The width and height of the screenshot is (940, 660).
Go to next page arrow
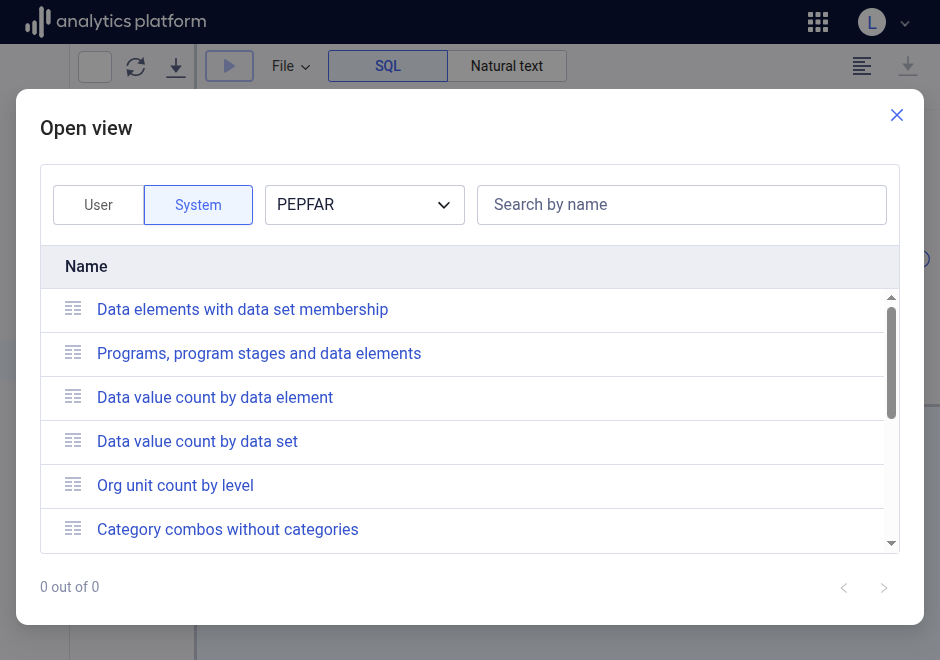[884, 588]
